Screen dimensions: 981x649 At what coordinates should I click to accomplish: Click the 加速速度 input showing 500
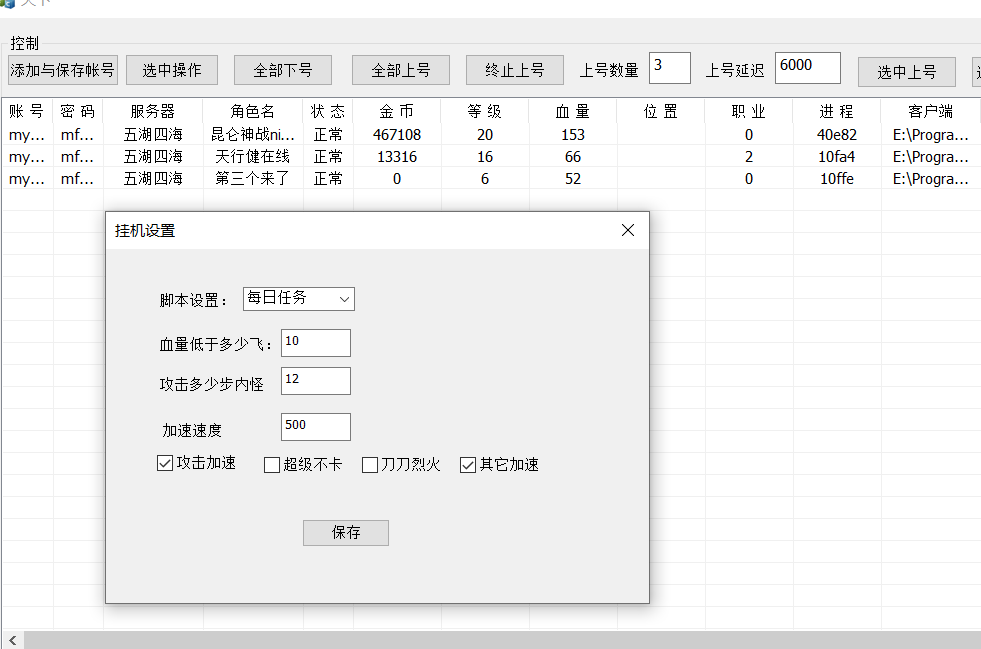(315, 426)
